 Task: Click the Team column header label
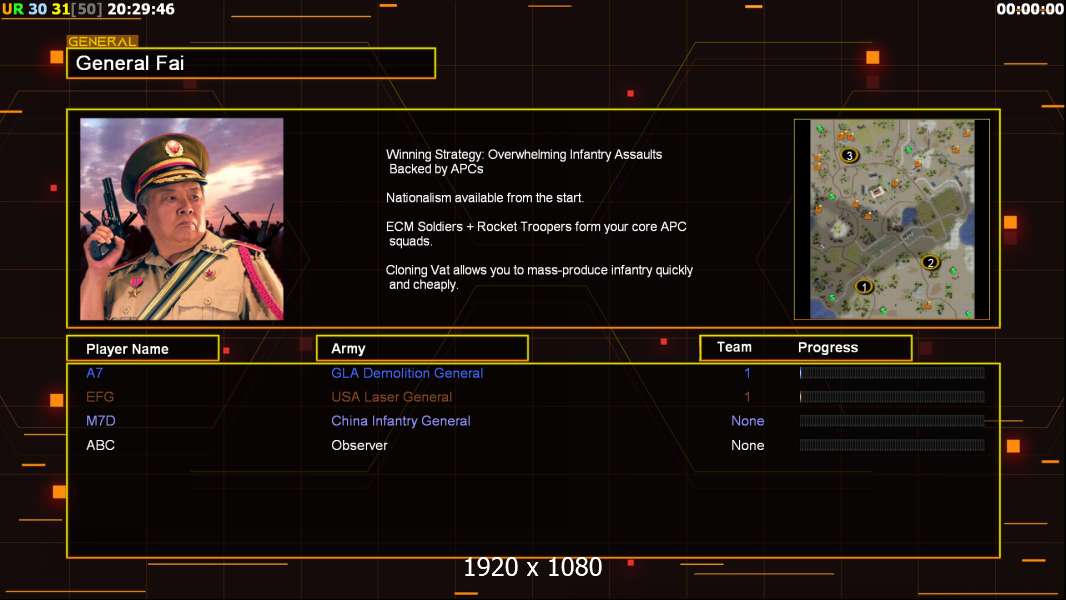734,347
